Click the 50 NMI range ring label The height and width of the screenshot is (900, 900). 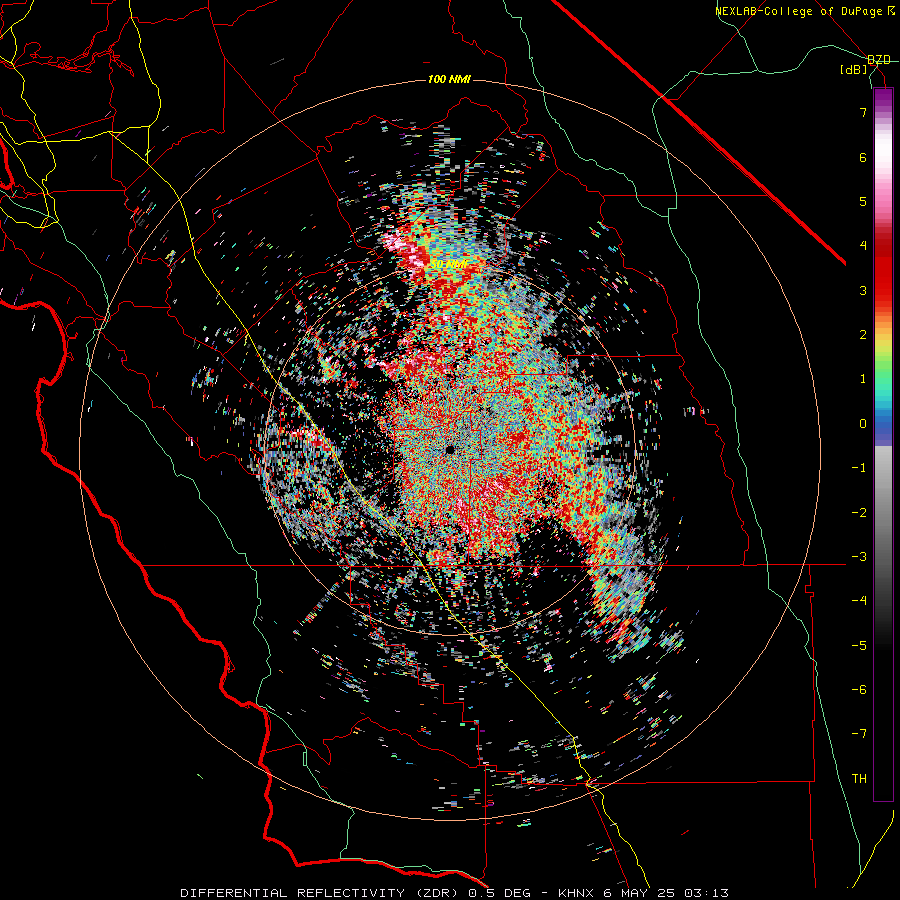coord(449,264)
